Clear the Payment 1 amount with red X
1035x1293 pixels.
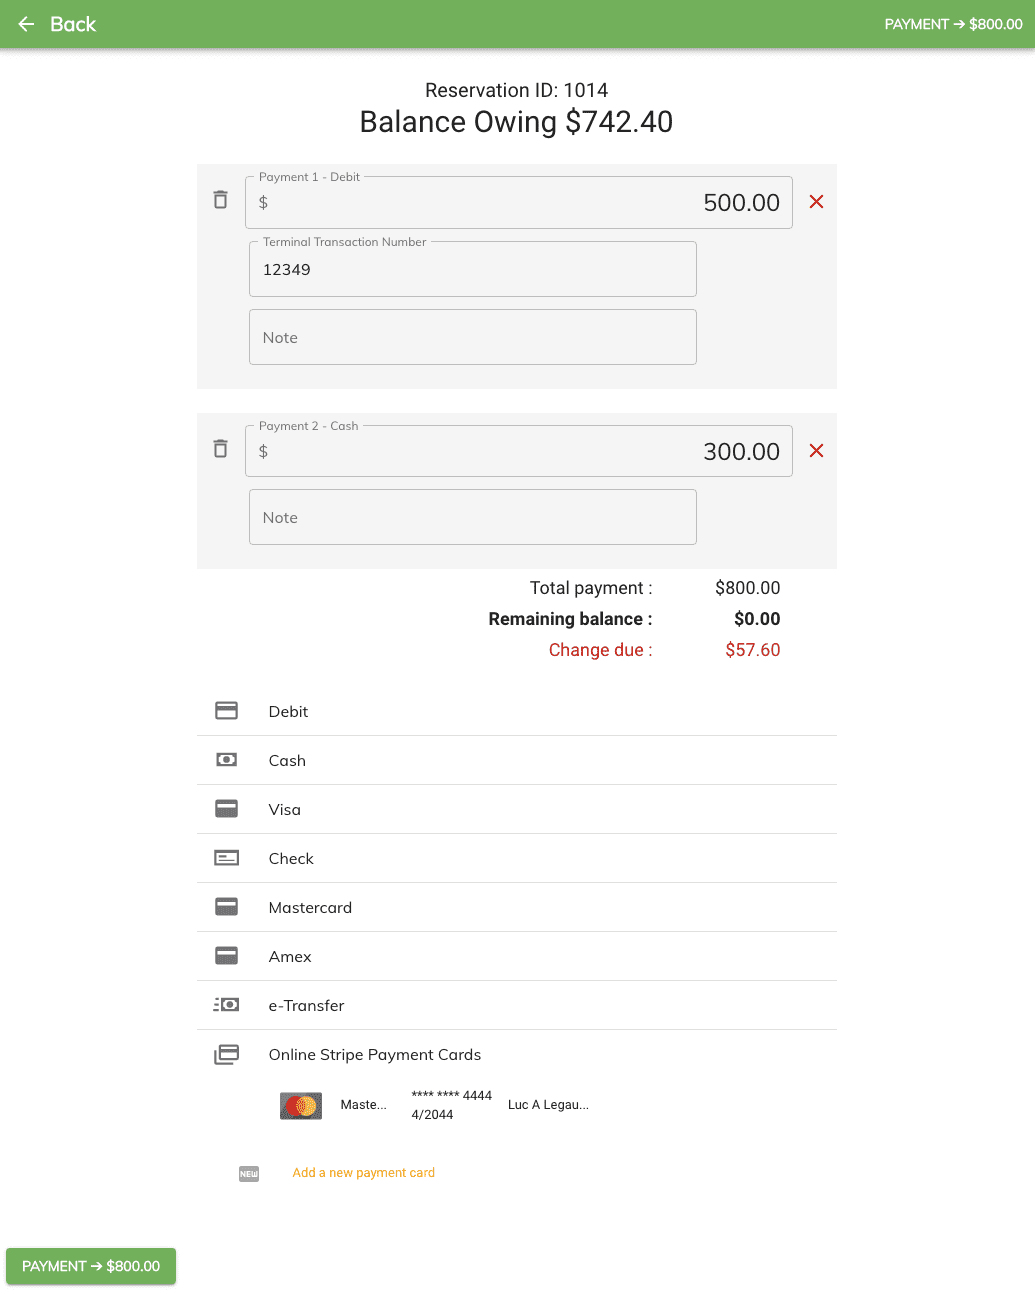coord(816,202)
